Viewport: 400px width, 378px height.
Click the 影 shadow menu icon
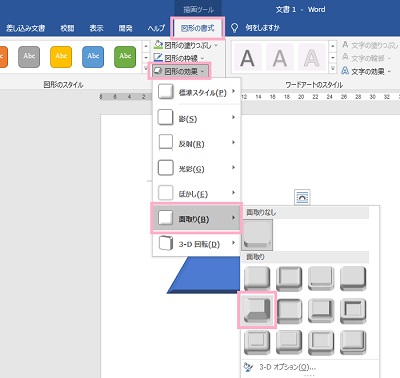click(166, 118)
